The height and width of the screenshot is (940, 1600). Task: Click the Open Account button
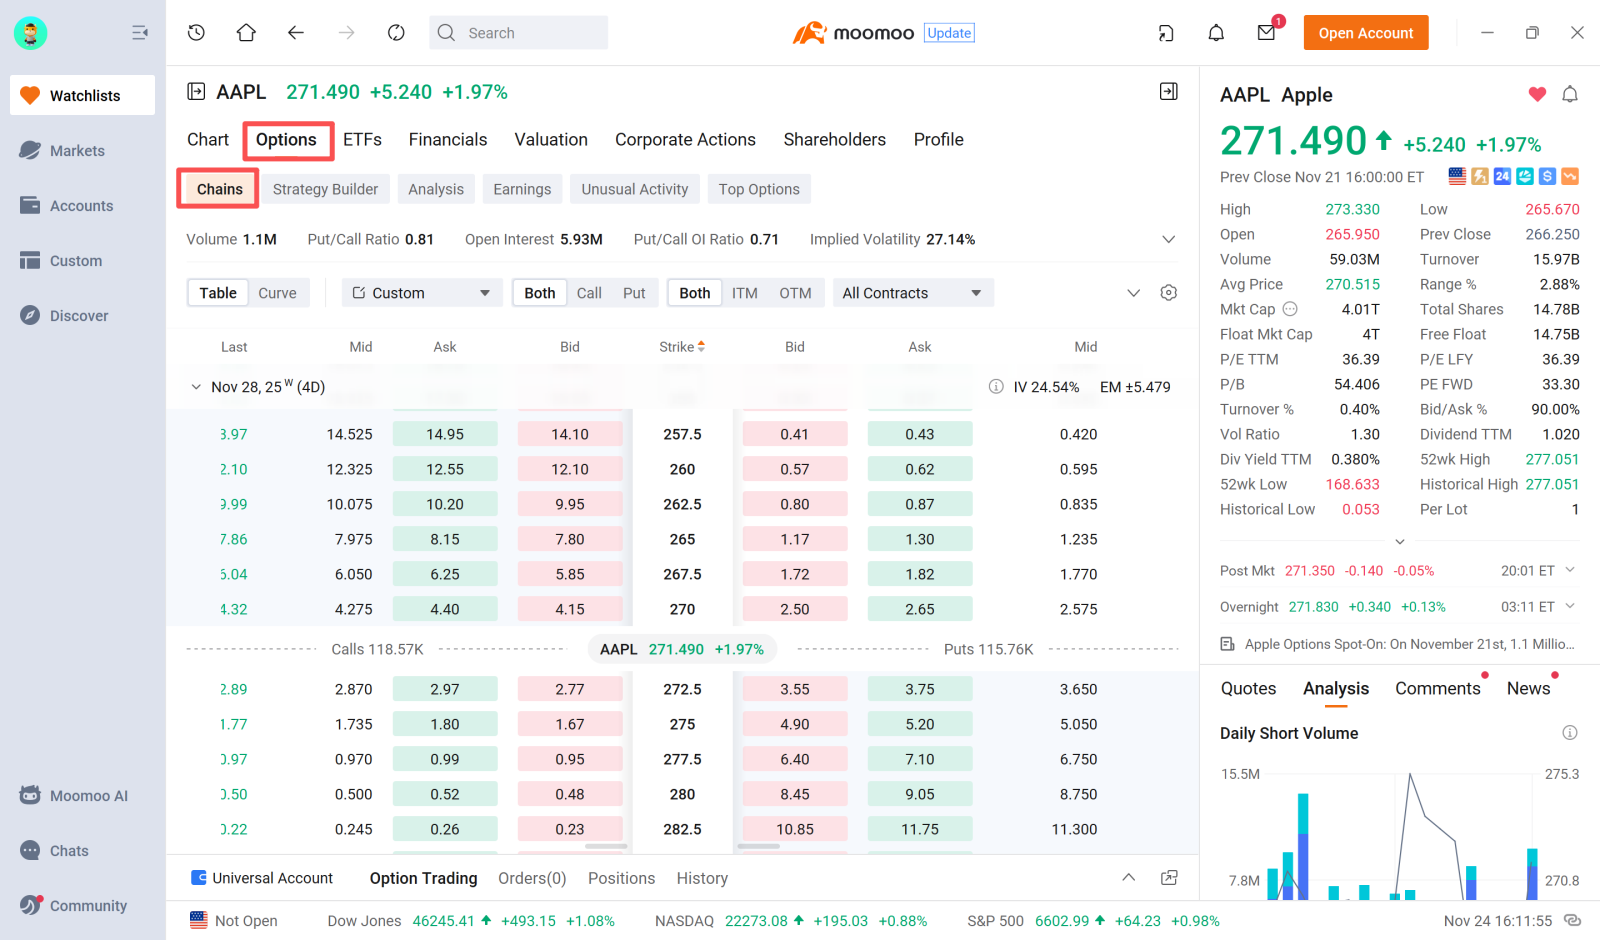(x=1365, y=33)
